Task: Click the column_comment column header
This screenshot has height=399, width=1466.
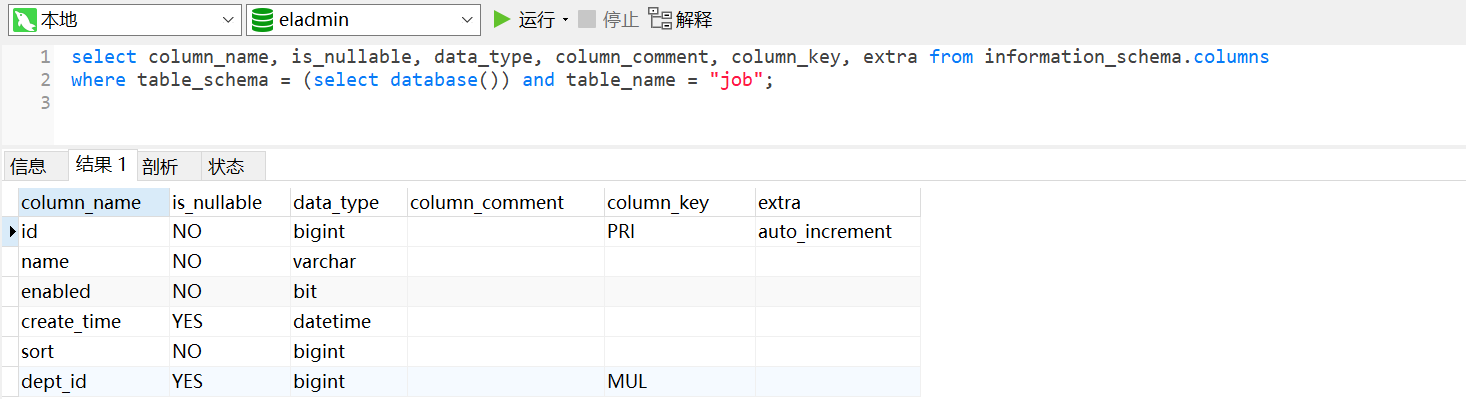Action: [x=505, y=202]
